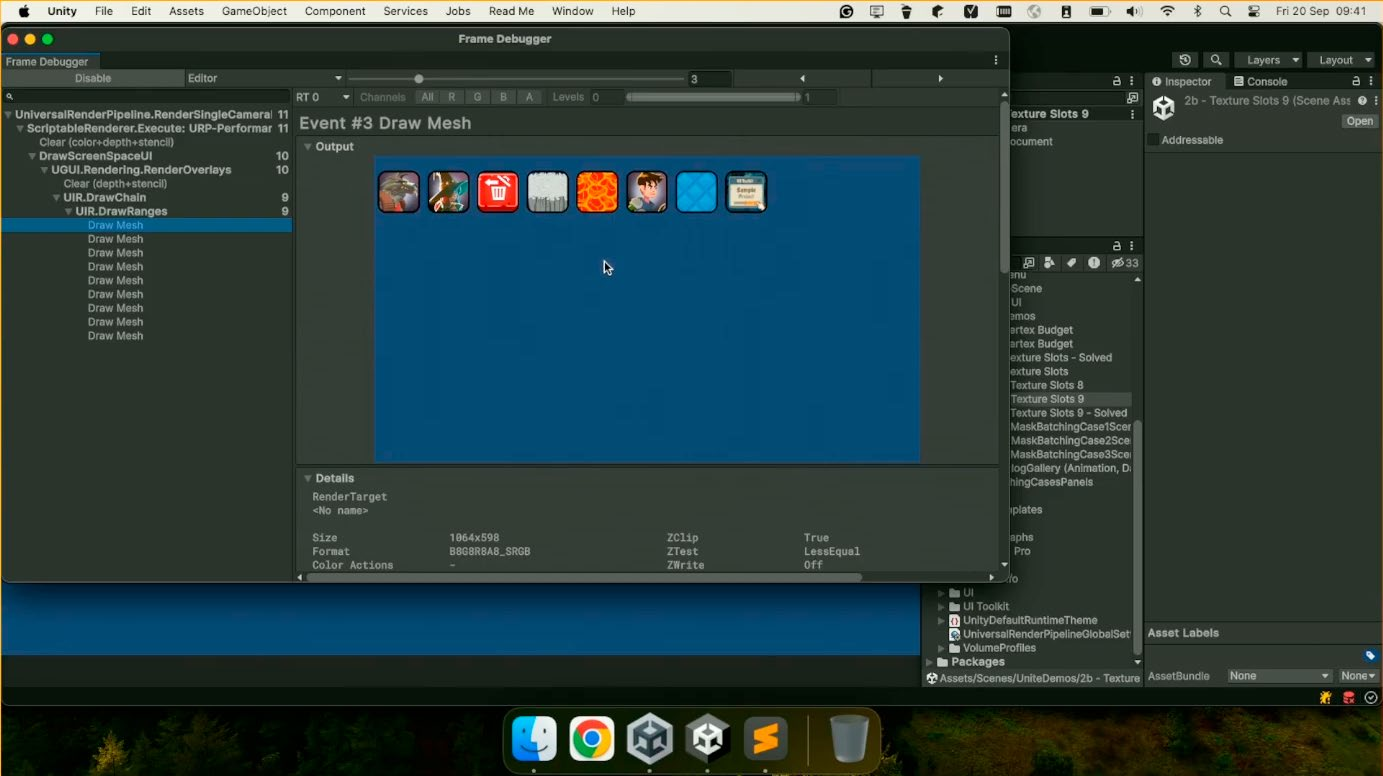Toggle the All channels button
Screen dimensions: 1383x776
(x=427, y=97)
